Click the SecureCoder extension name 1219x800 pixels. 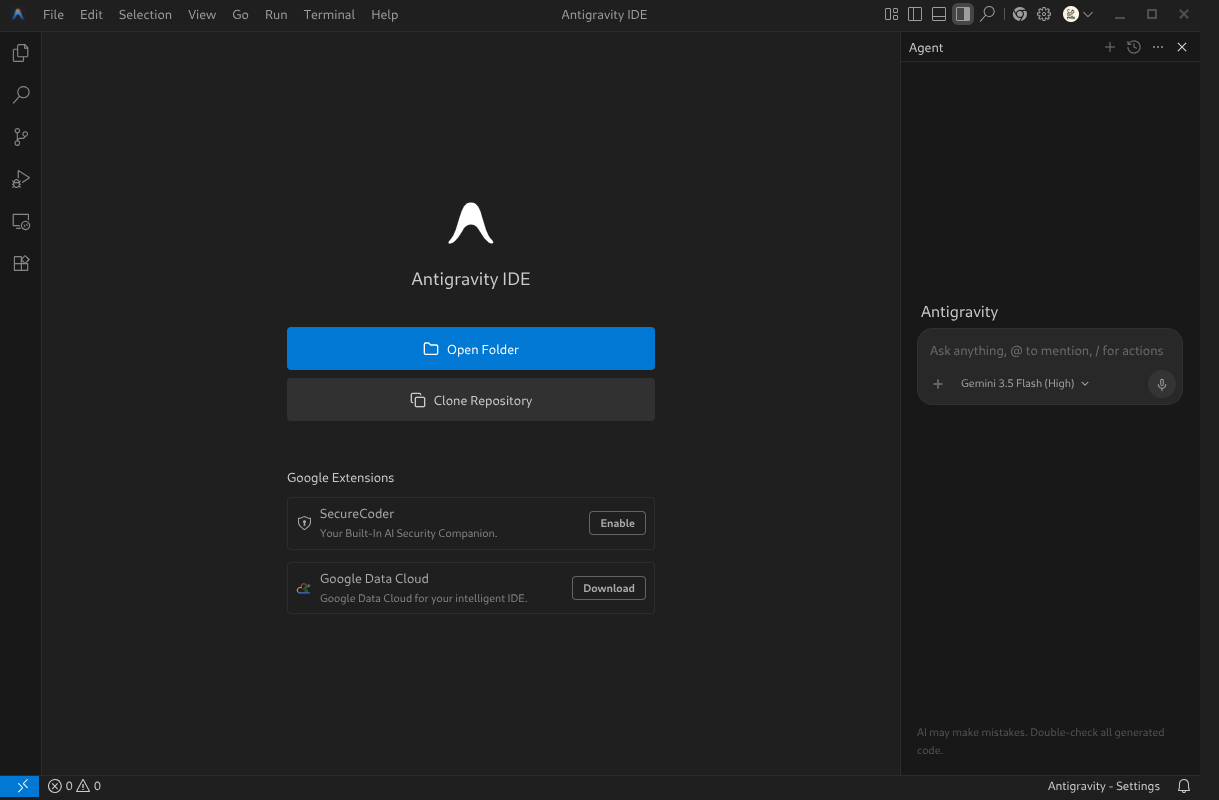click(x=357, y=514)
